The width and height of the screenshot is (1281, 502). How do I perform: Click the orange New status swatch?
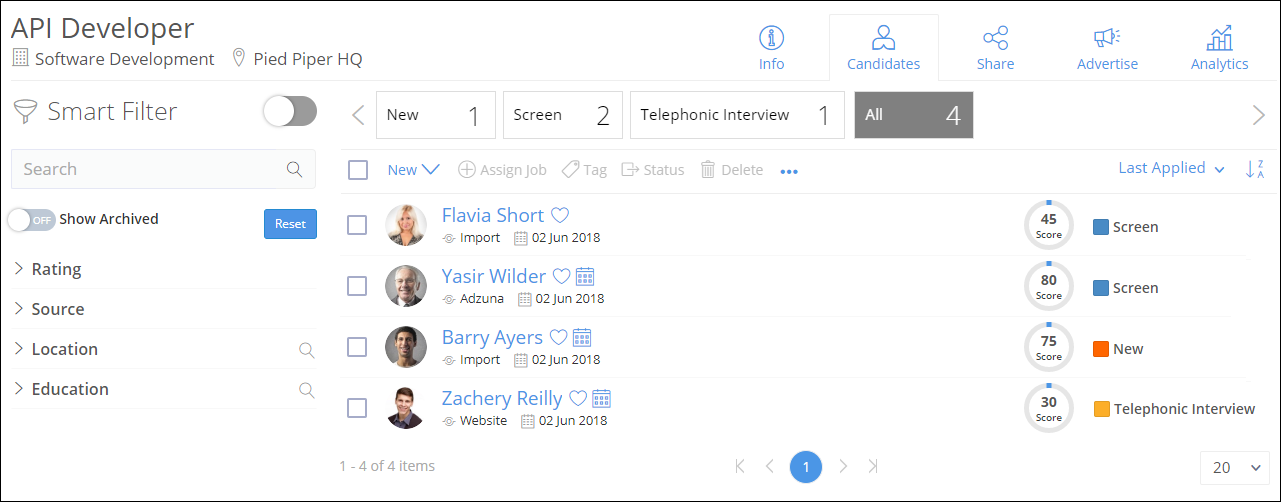click(1101, 349)
